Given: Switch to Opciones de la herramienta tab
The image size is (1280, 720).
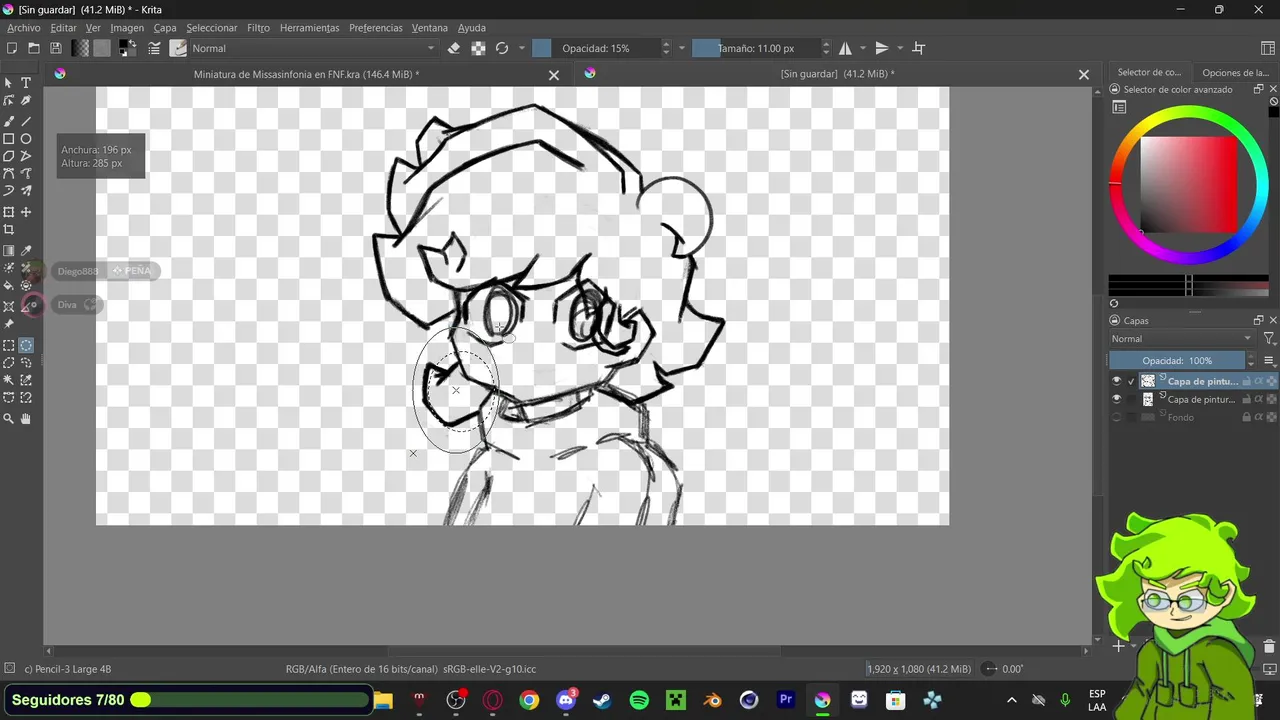Looking at the screenshot, I should pyautogui.click(x=1235, y=72).
